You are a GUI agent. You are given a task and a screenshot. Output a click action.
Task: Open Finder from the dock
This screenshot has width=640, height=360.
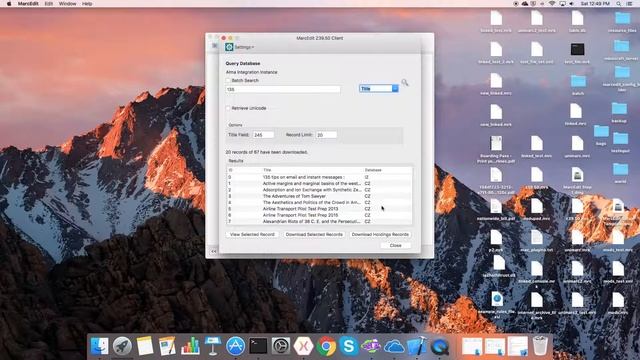[x=99, y=346]
